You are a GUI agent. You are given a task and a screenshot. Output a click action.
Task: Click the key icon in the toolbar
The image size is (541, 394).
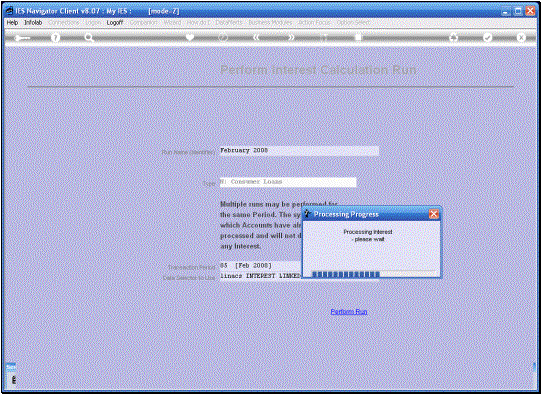(x=22, y=38)
